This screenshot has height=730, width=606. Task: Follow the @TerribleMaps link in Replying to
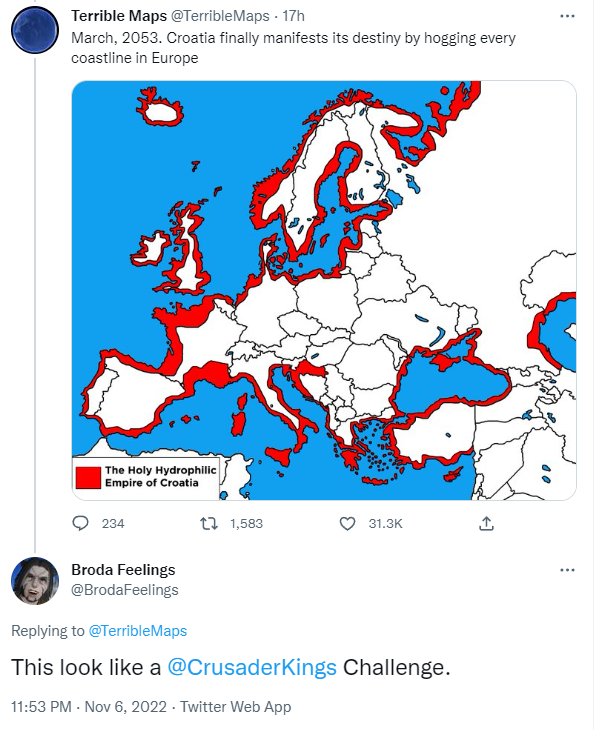[x=137, y=631]
